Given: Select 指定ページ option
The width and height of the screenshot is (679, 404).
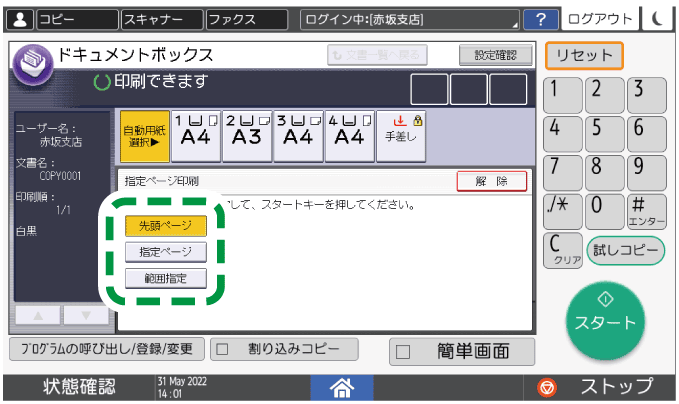Looking at the screenshot, I should (166, 252).
